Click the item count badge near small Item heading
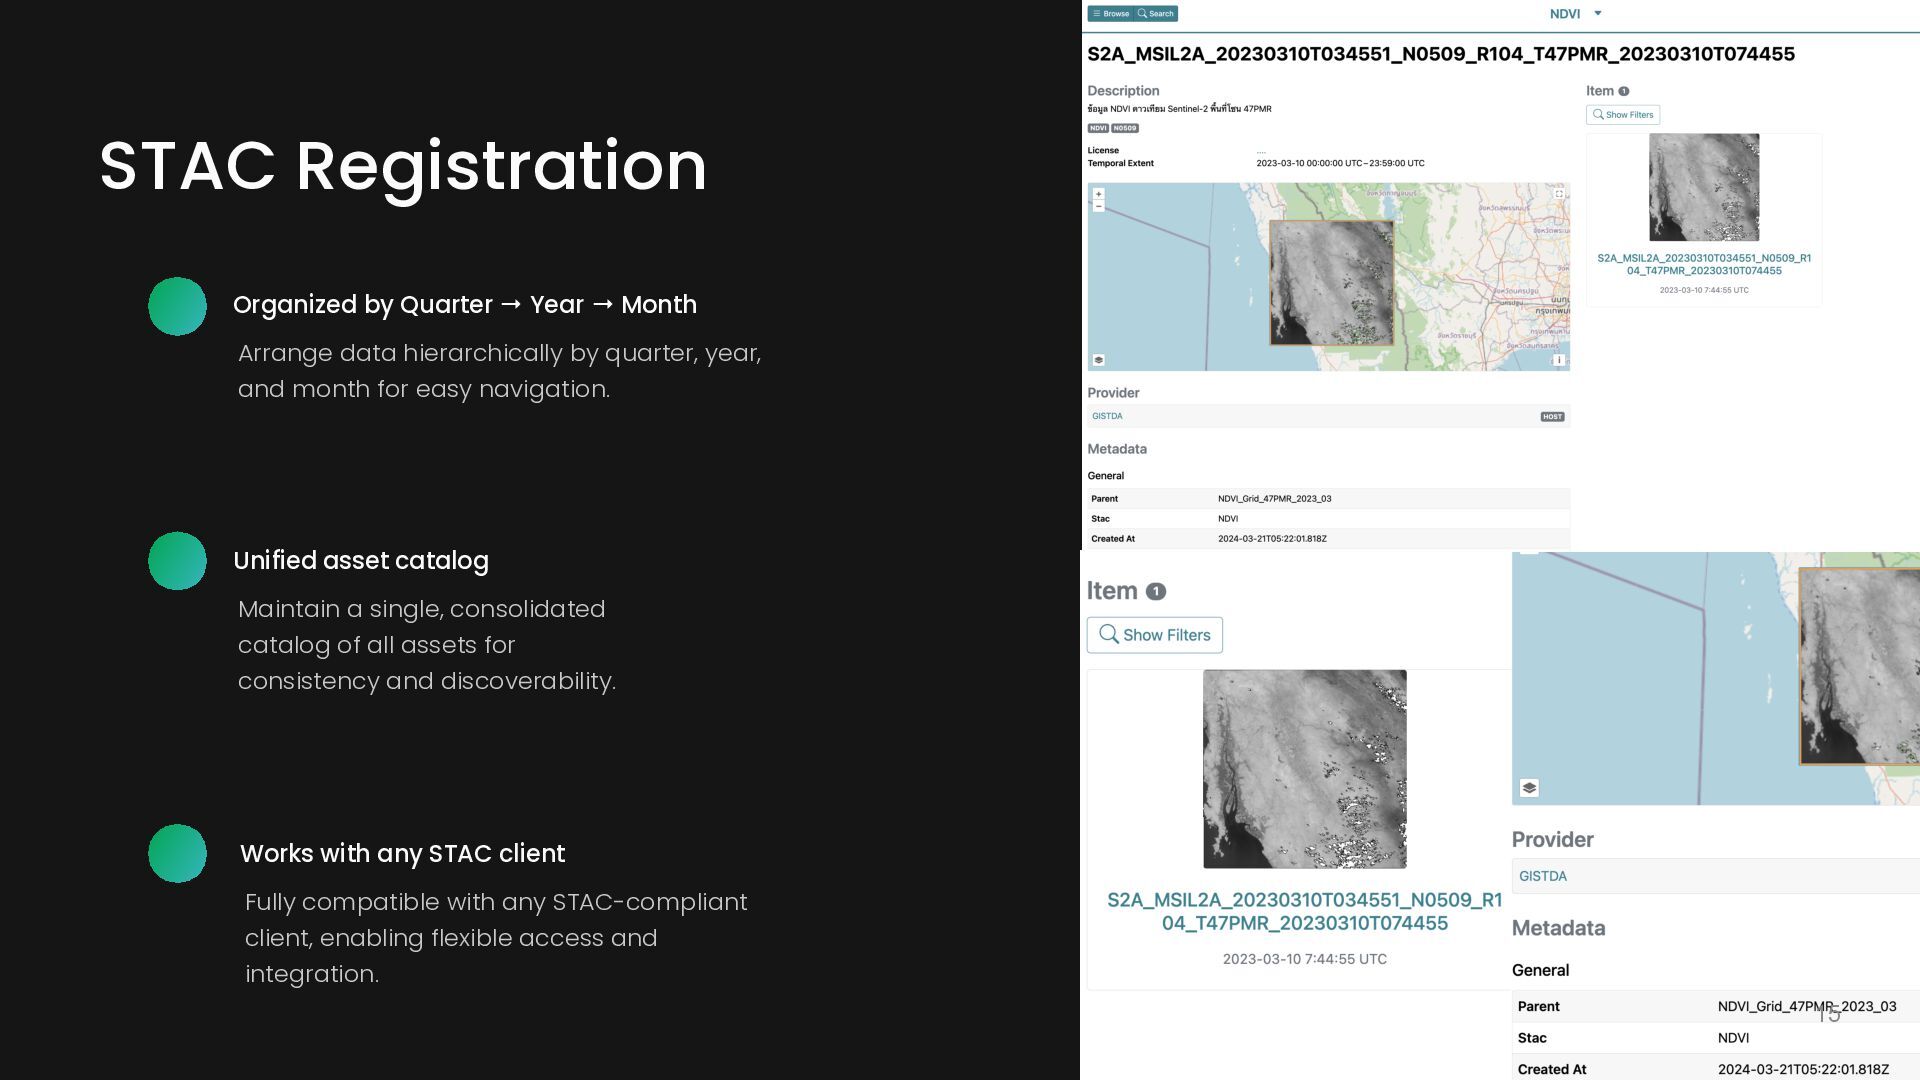The image size is (1920, 1080). [x=1624, y=91]
